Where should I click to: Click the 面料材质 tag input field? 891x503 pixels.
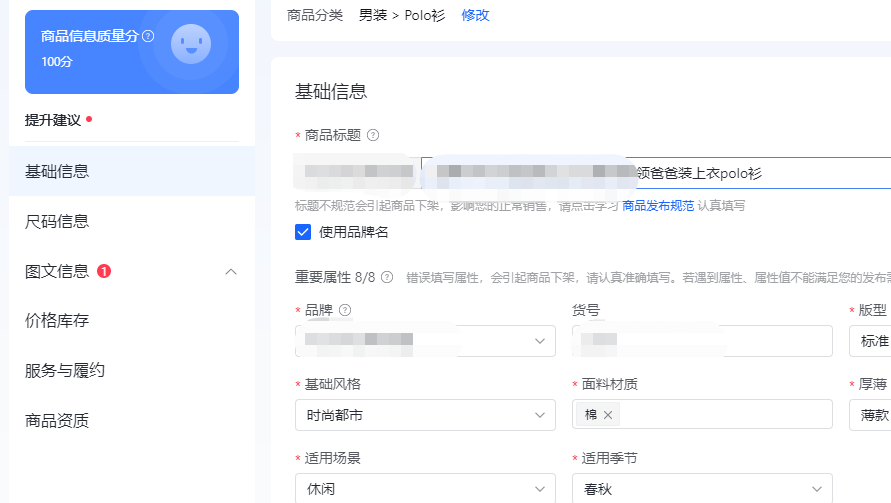(702, 415)
